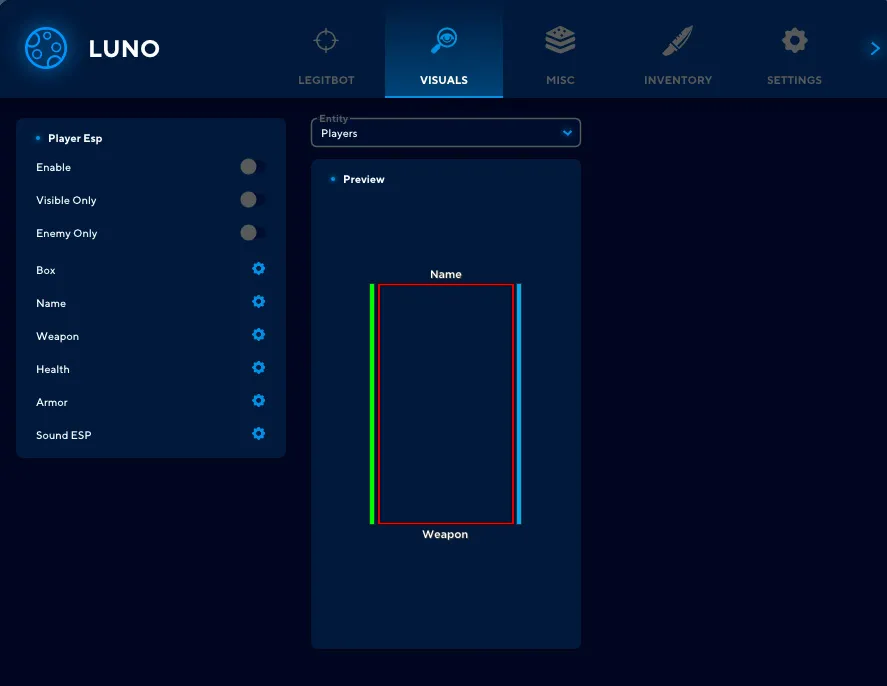Click the Sound ESP option label
Screen dimensions: 887x686
pyautogui.click(x=64, y=435)
